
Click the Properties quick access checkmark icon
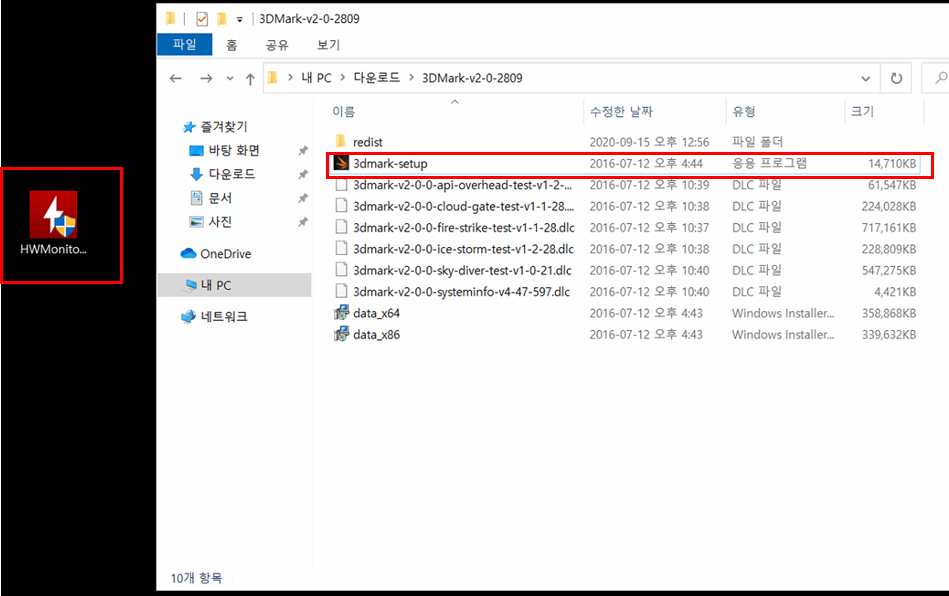(x=202, y=19)
